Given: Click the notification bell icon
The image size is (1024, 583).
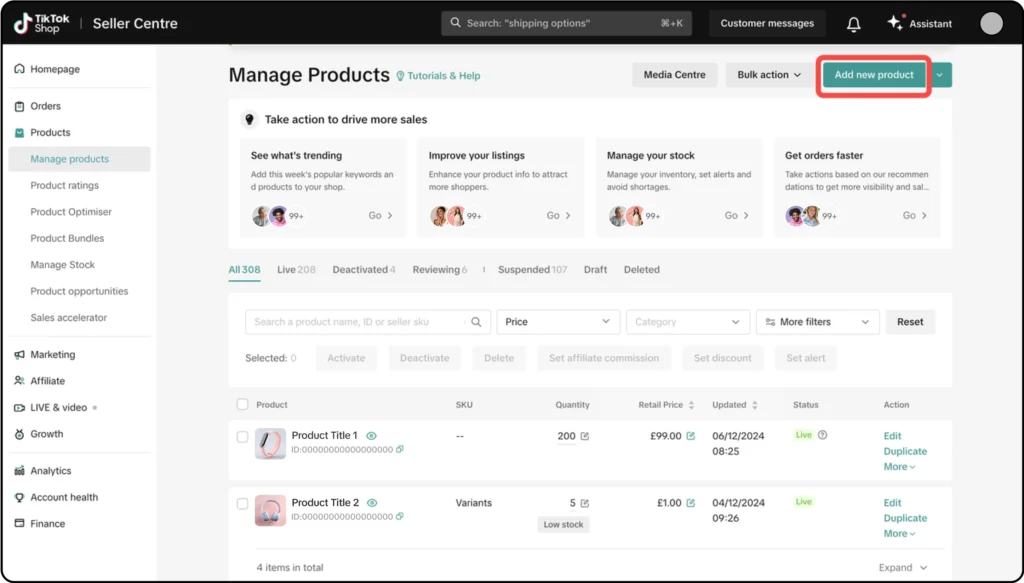Looking at the screenshot, I should point(853,24).
